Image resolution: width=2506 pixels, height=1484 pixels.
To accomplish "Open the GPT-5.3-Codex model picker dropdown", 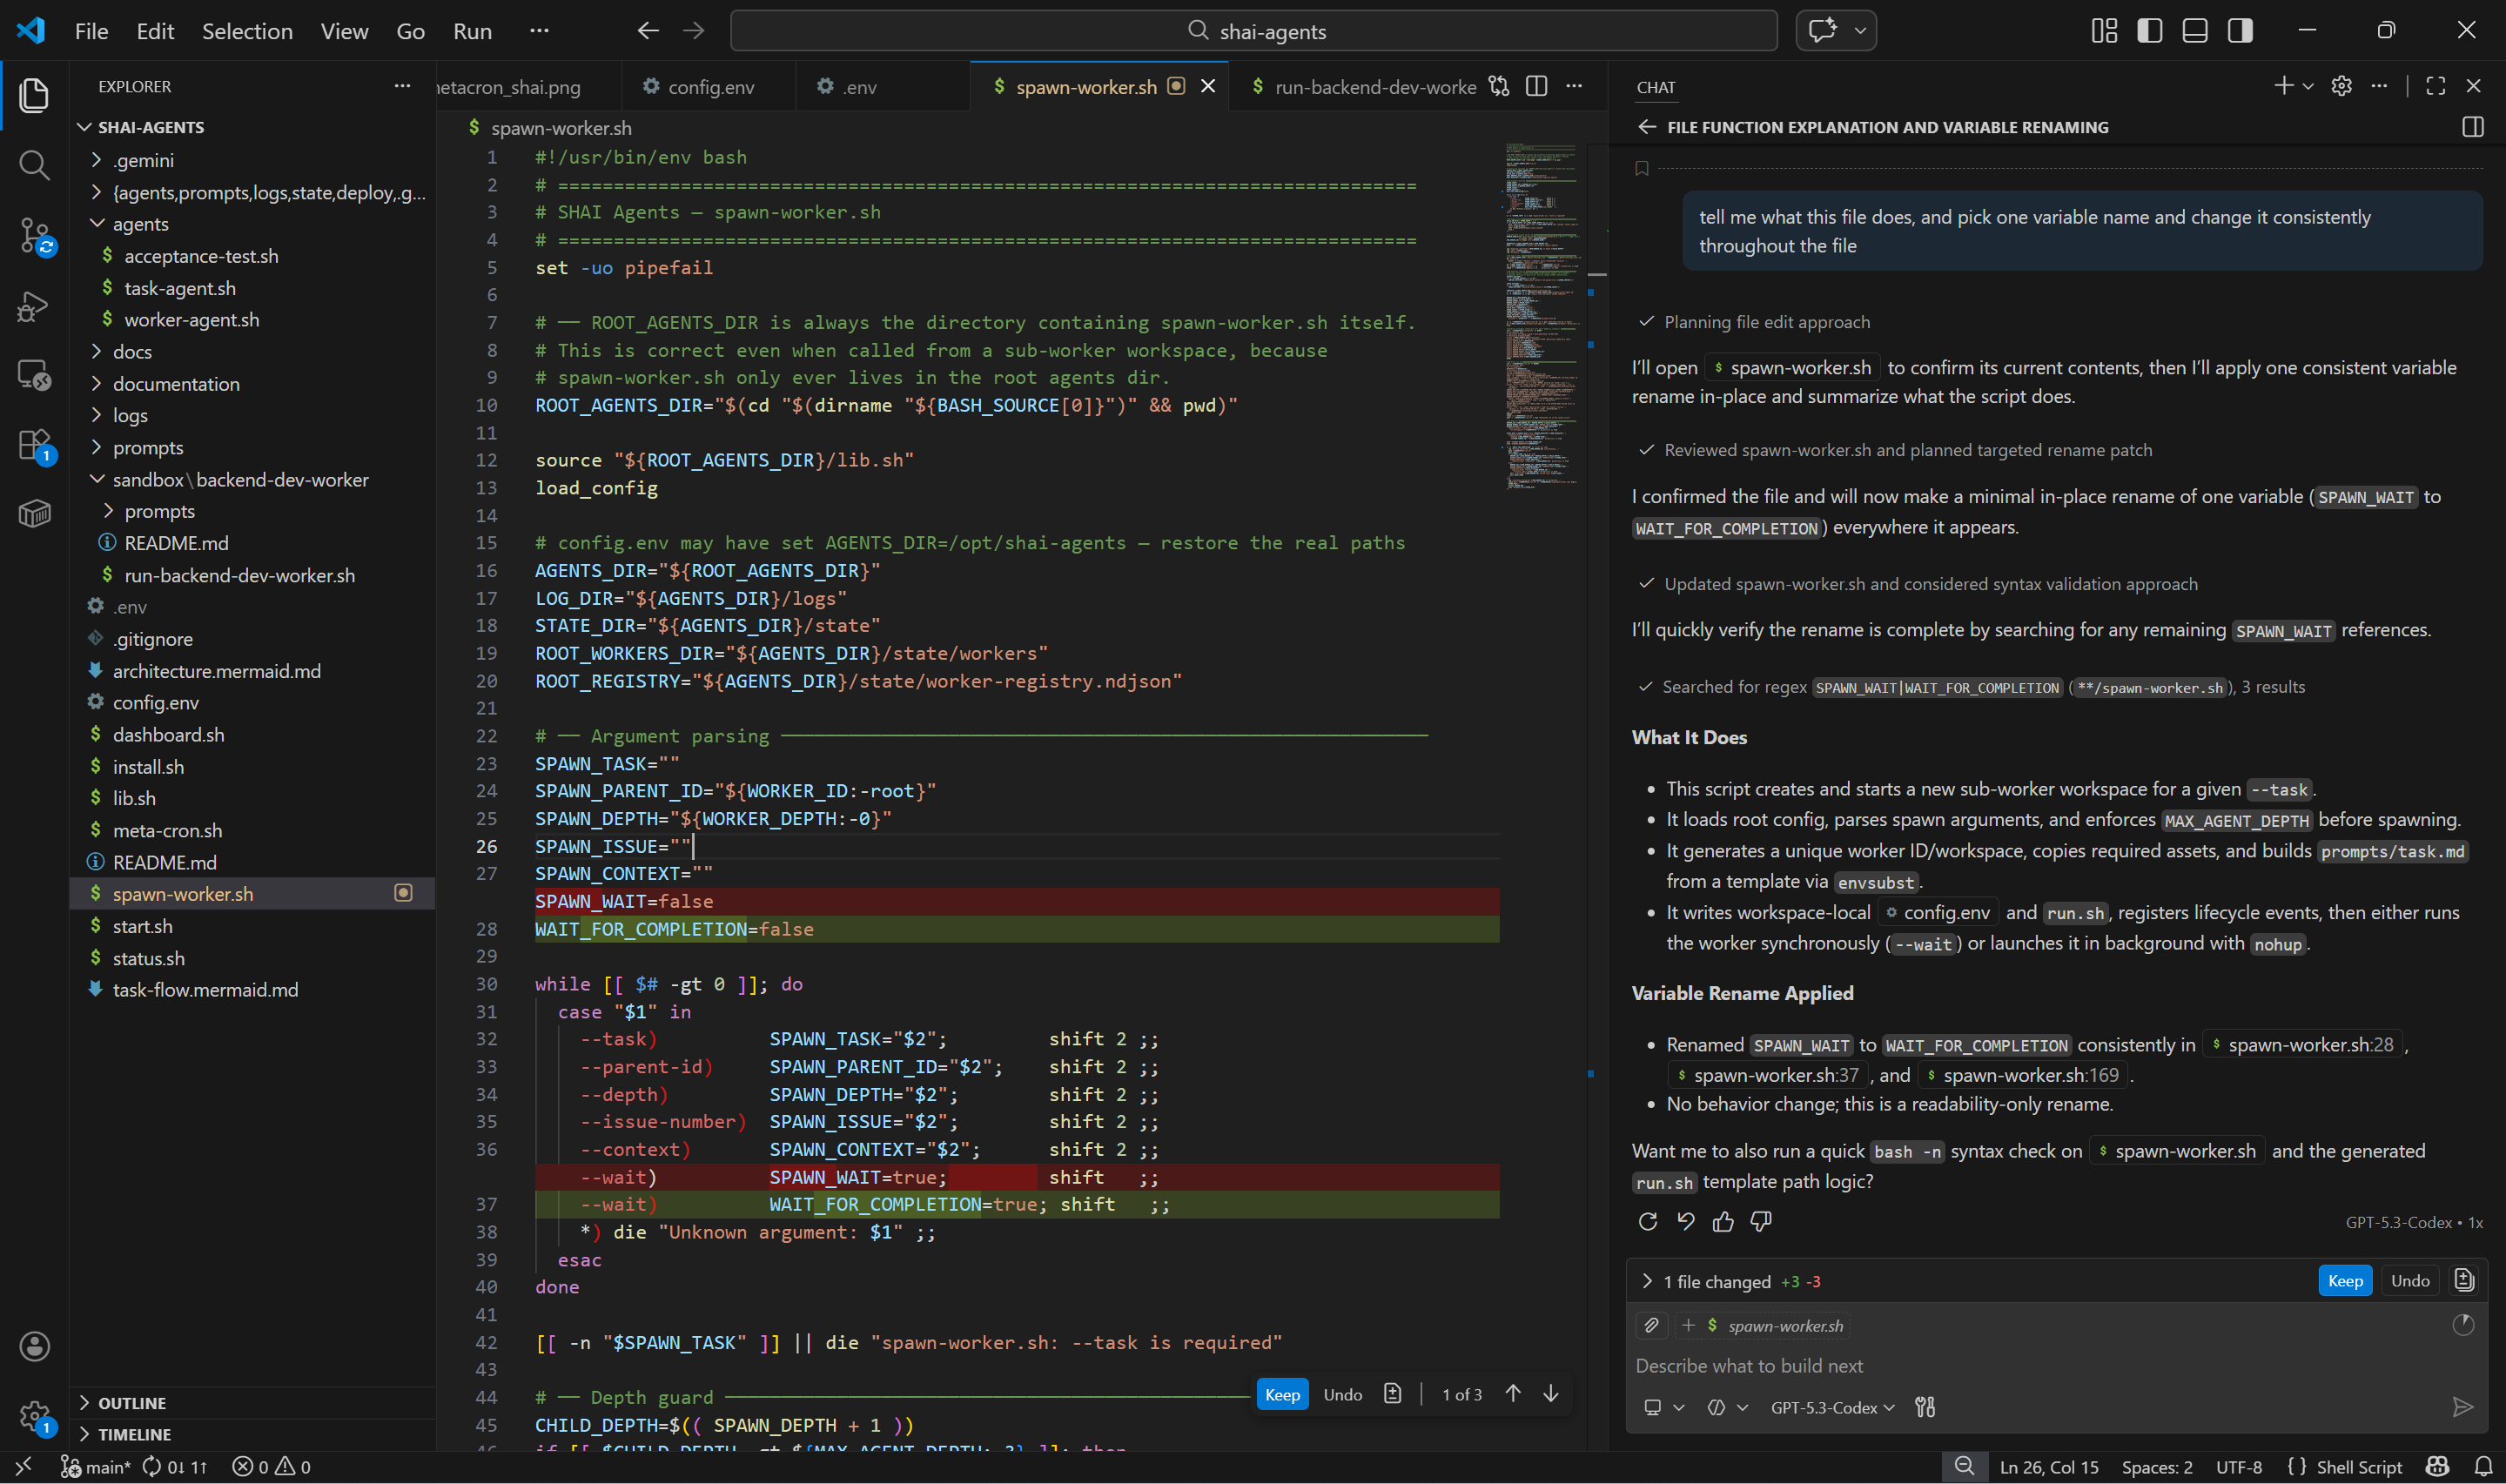I will pyautogui.click(x=1832, y=1407).
